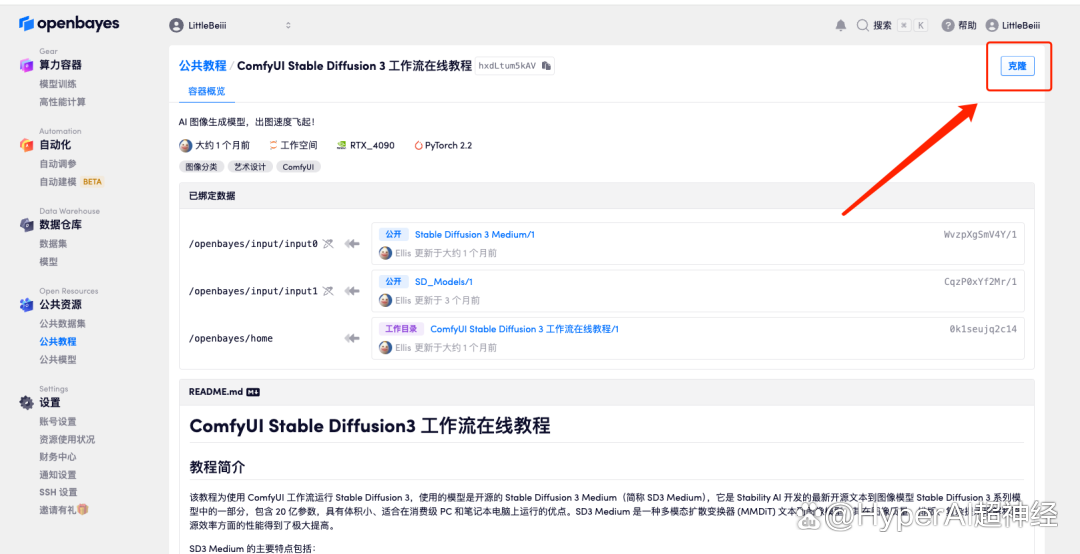Open SSH 设置 in the sidebar
Image resolution: width=1080 pixels, height=554 pixels.
point(59,492)
